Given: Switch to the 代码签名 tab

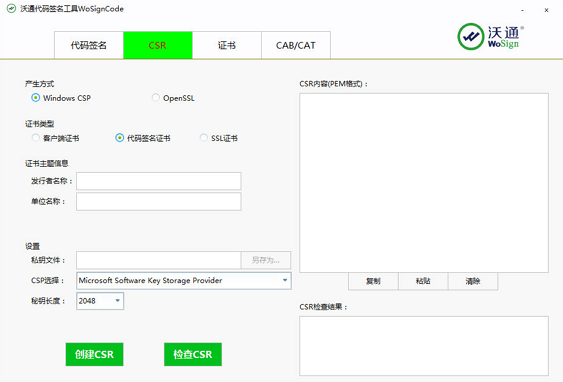Looking at the screenshot, I should click(x=89, y=45).
